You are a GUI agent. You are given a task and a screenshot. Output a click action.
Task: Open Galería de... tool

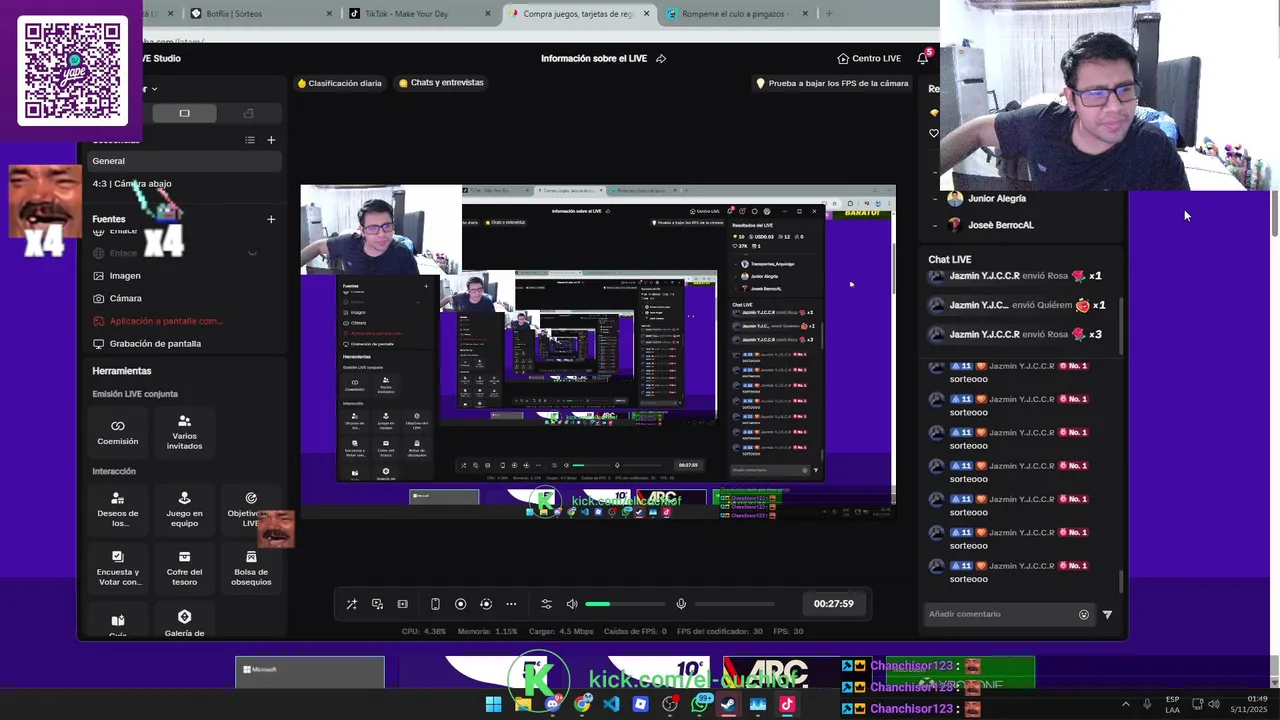(184, 623)
